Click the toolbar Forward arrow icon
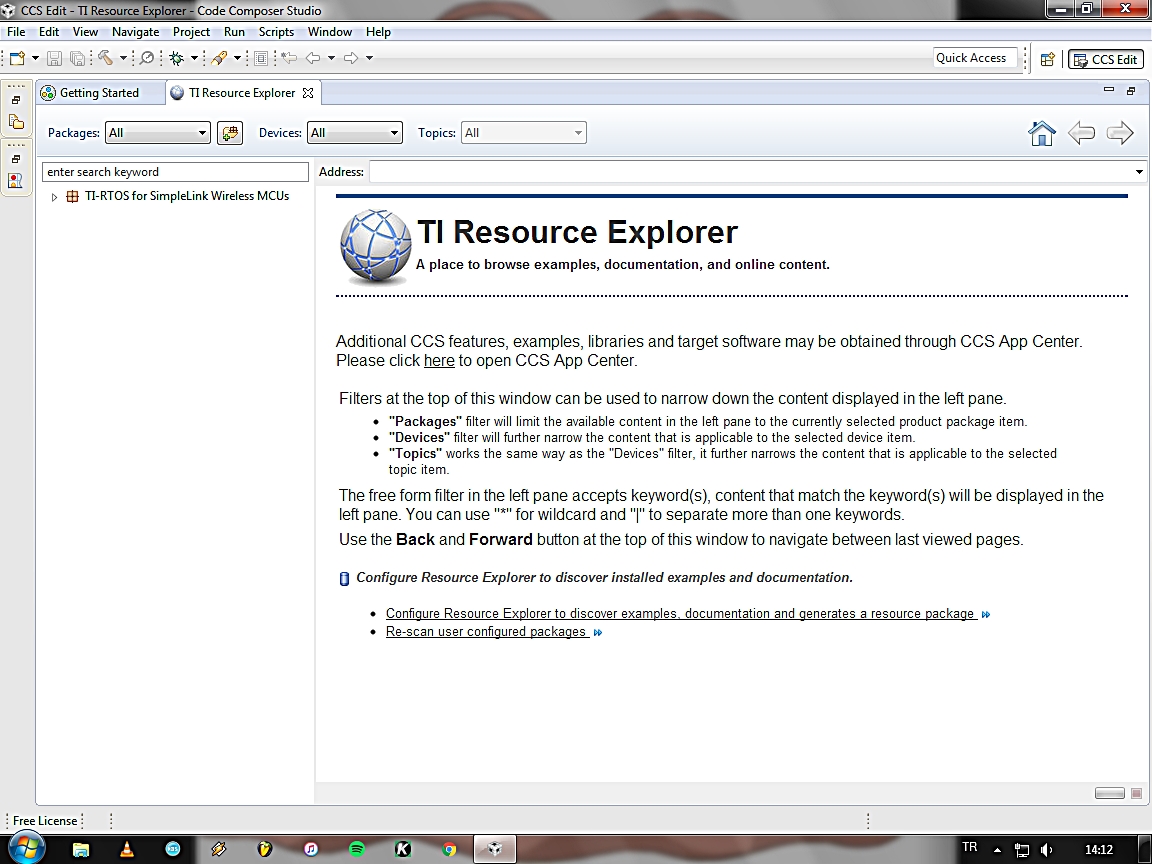1152x864 pixels. point(351,57)
